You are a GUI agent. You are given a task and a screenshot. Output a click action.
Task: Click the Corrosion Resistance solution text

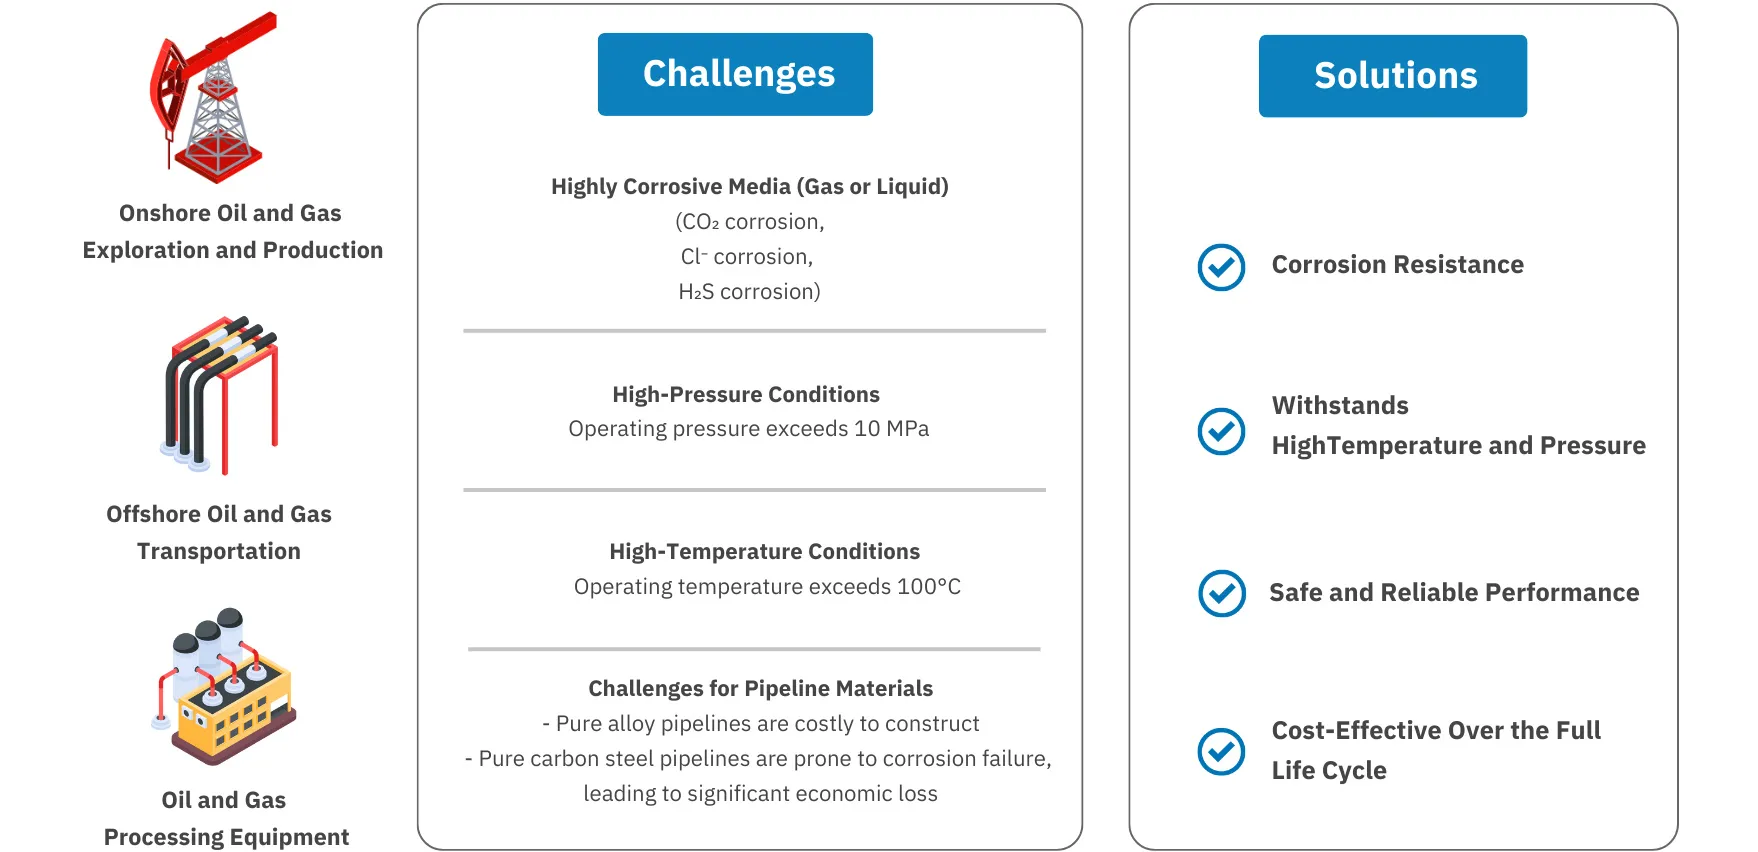click(1398, 265)
